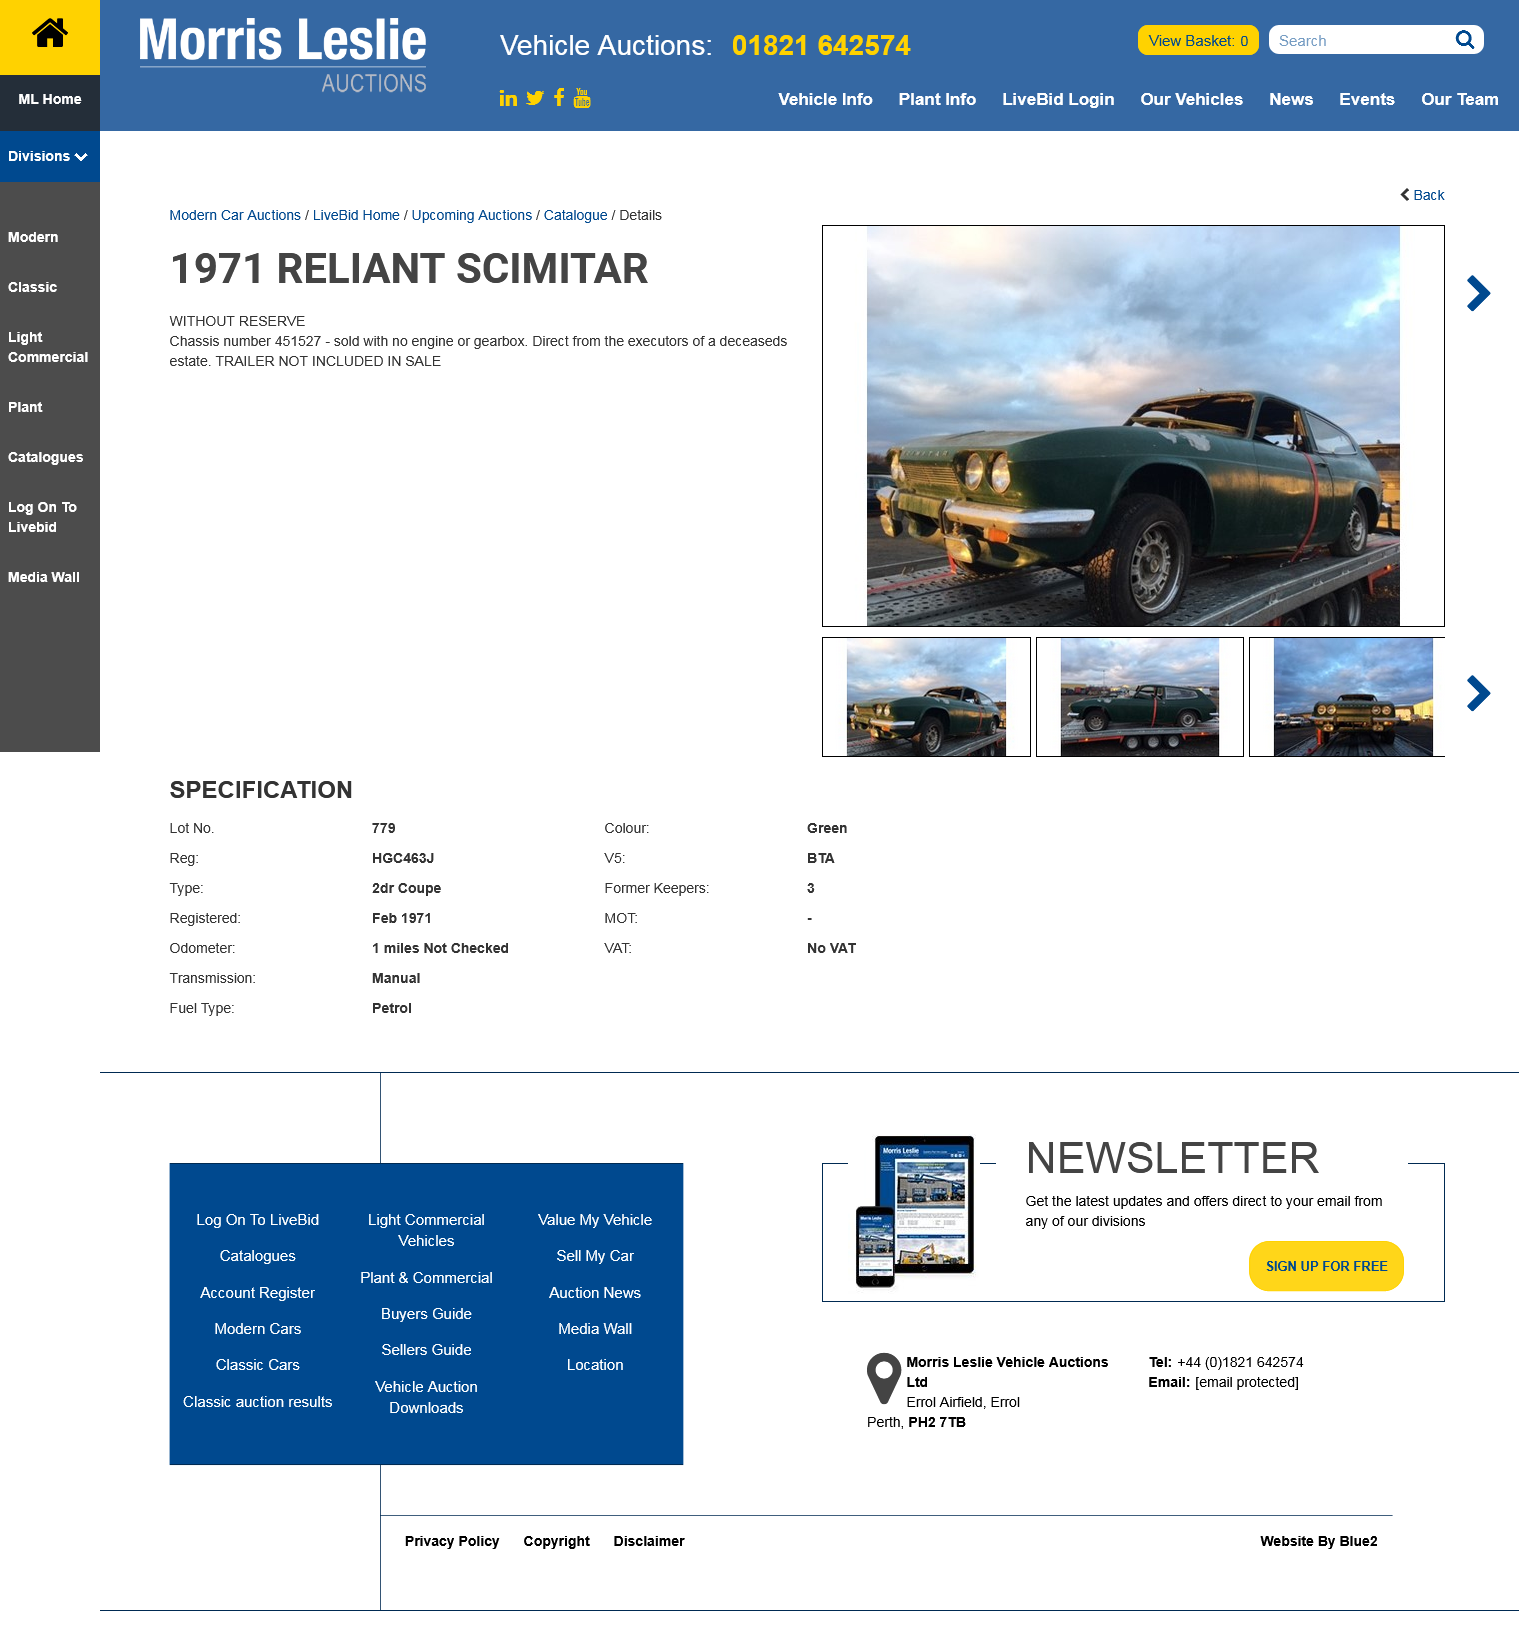Open Log On To Livebid sidebar item

[x=42, y=517]
